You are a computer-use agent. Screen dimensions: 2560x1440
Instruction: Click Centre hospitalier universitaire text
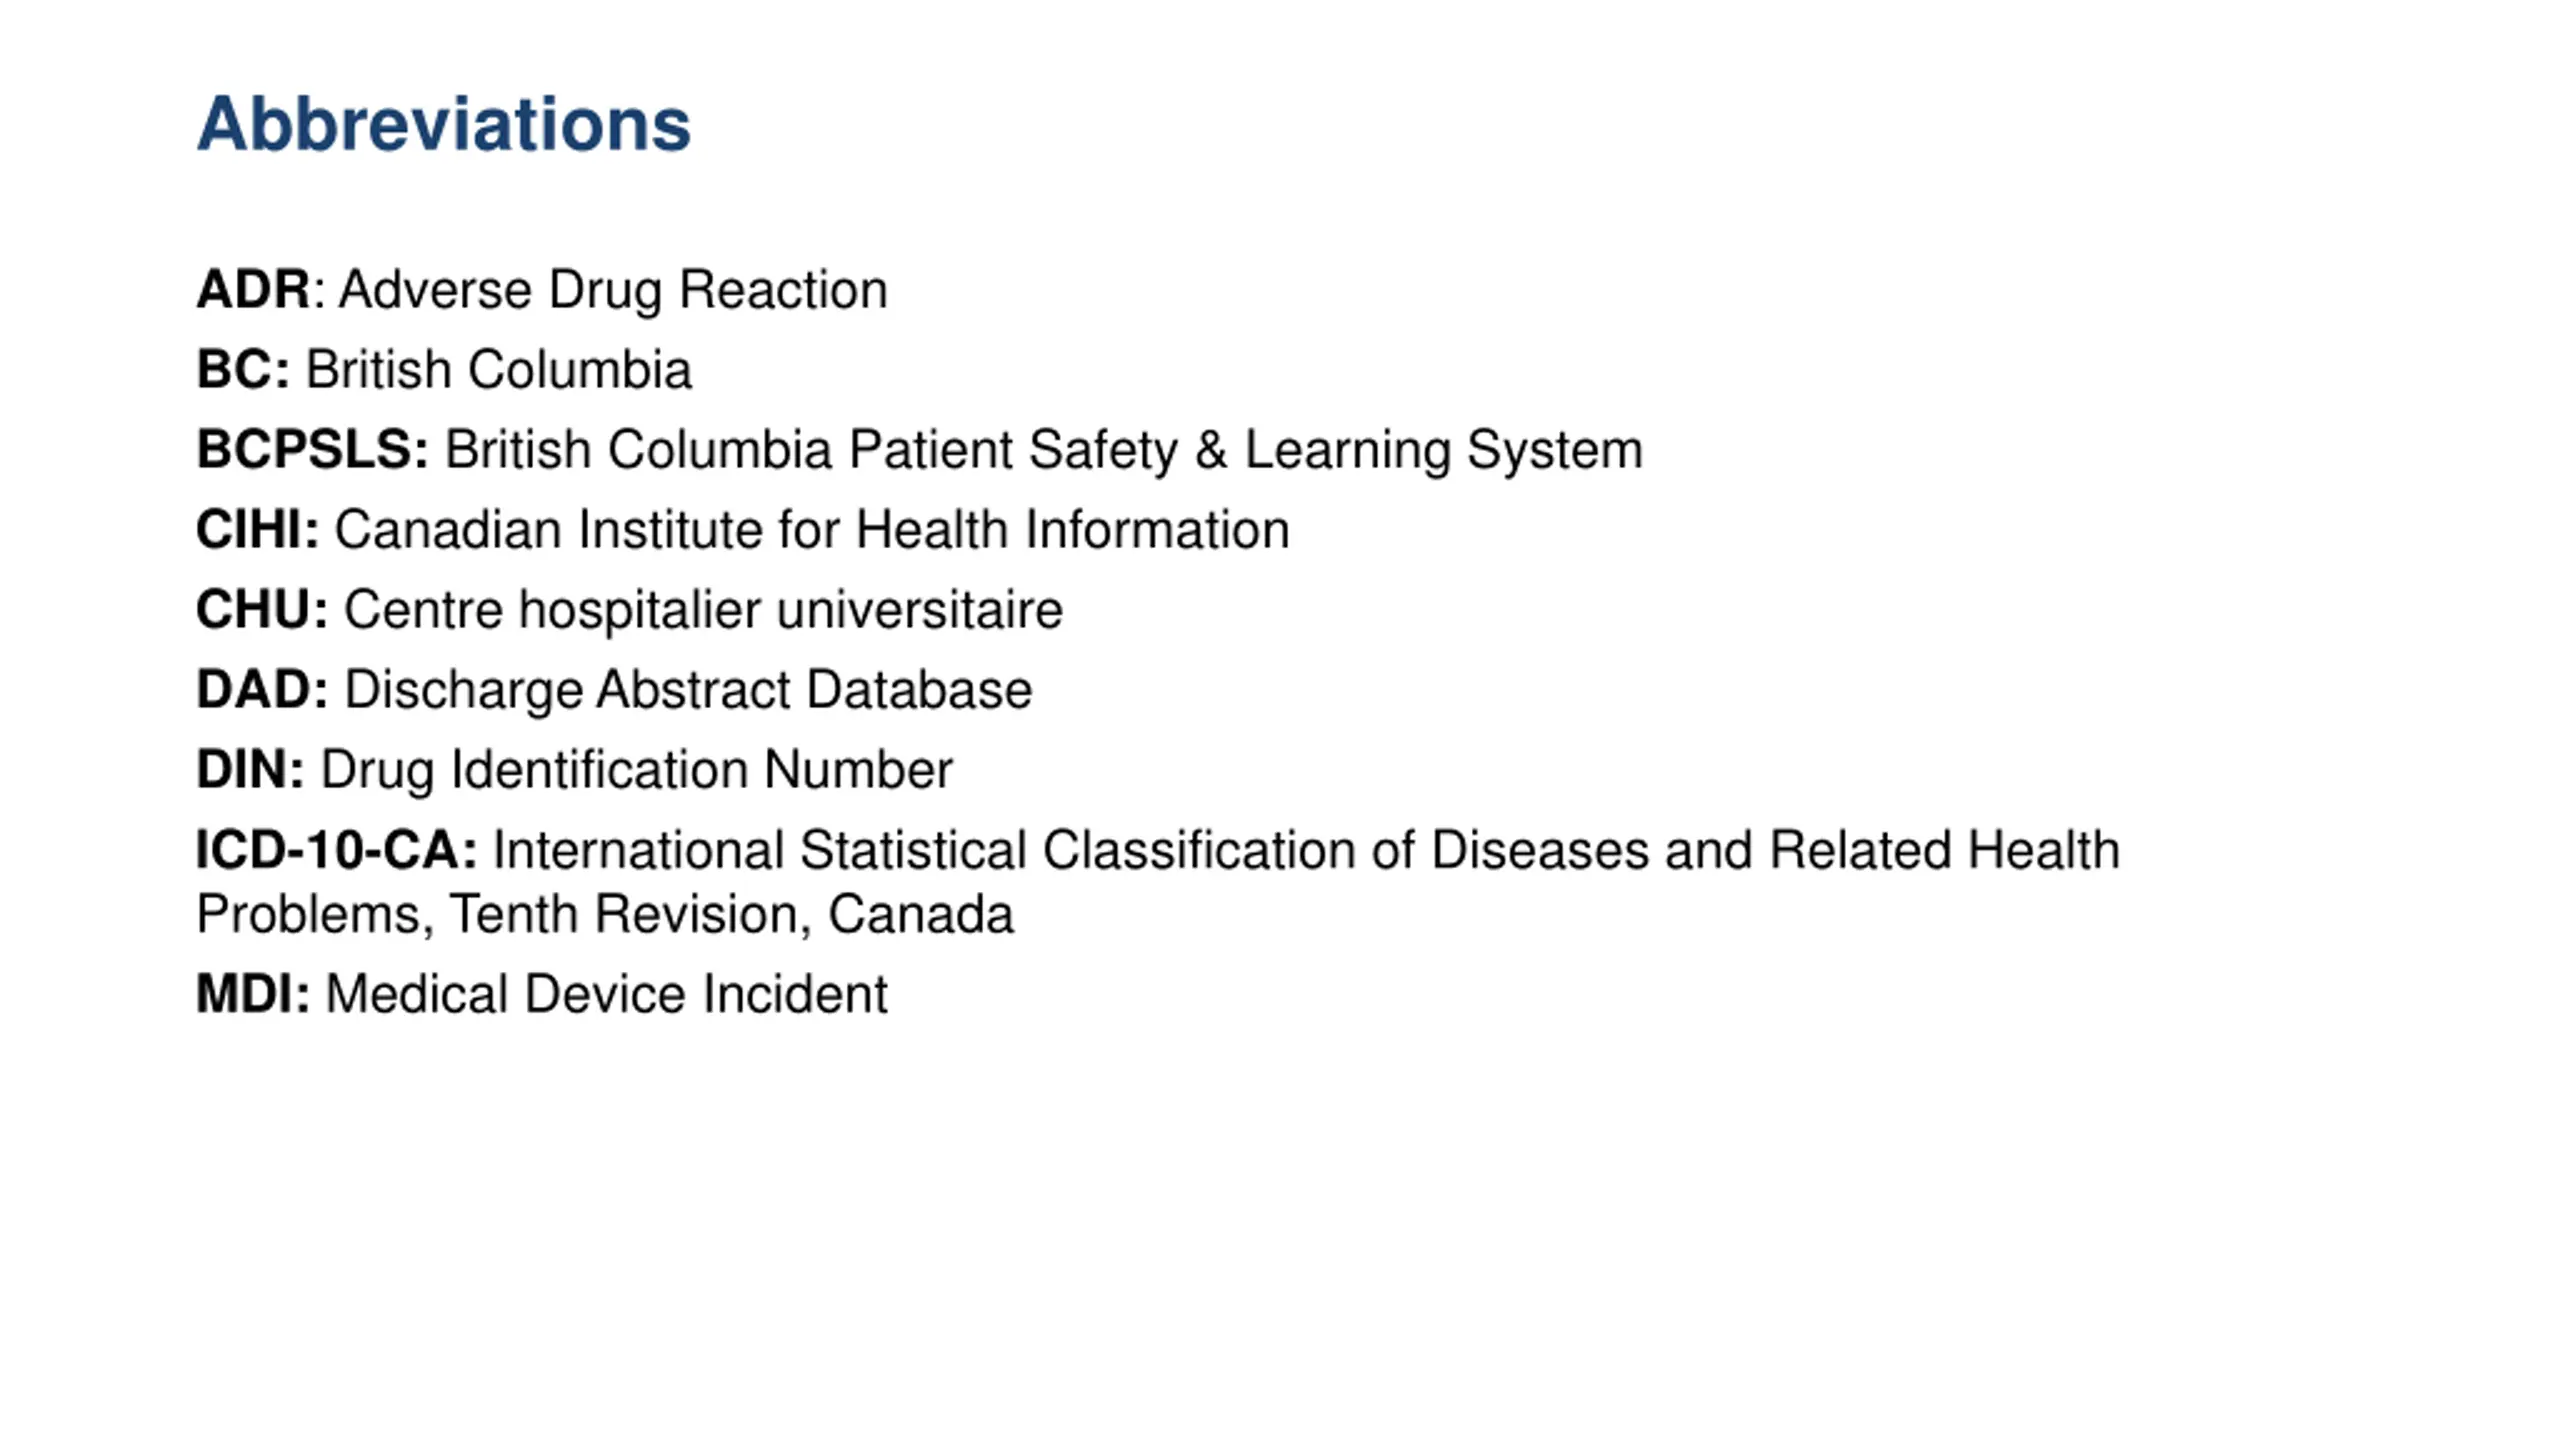(703, 610)
